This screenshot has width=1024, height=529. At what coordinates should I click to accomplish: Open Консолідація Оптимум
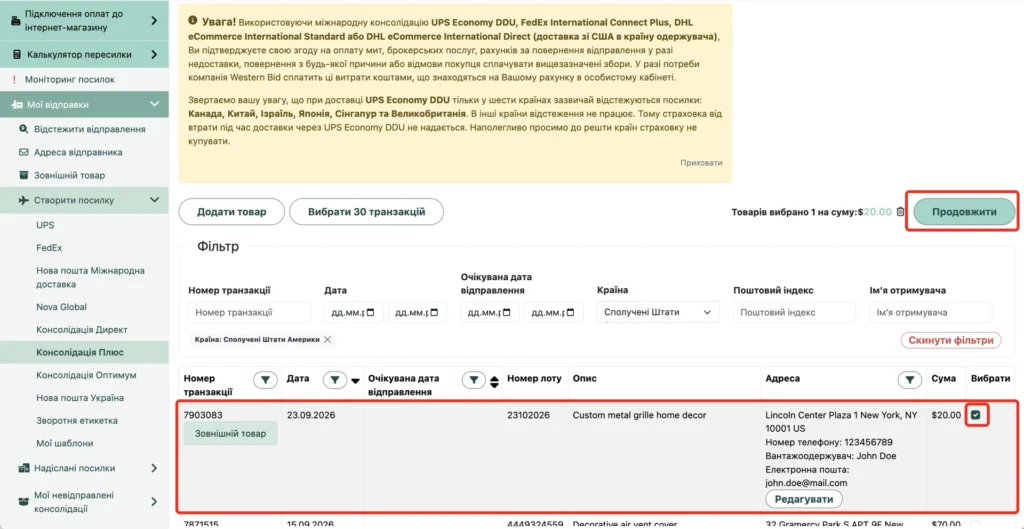coord(86,376)
